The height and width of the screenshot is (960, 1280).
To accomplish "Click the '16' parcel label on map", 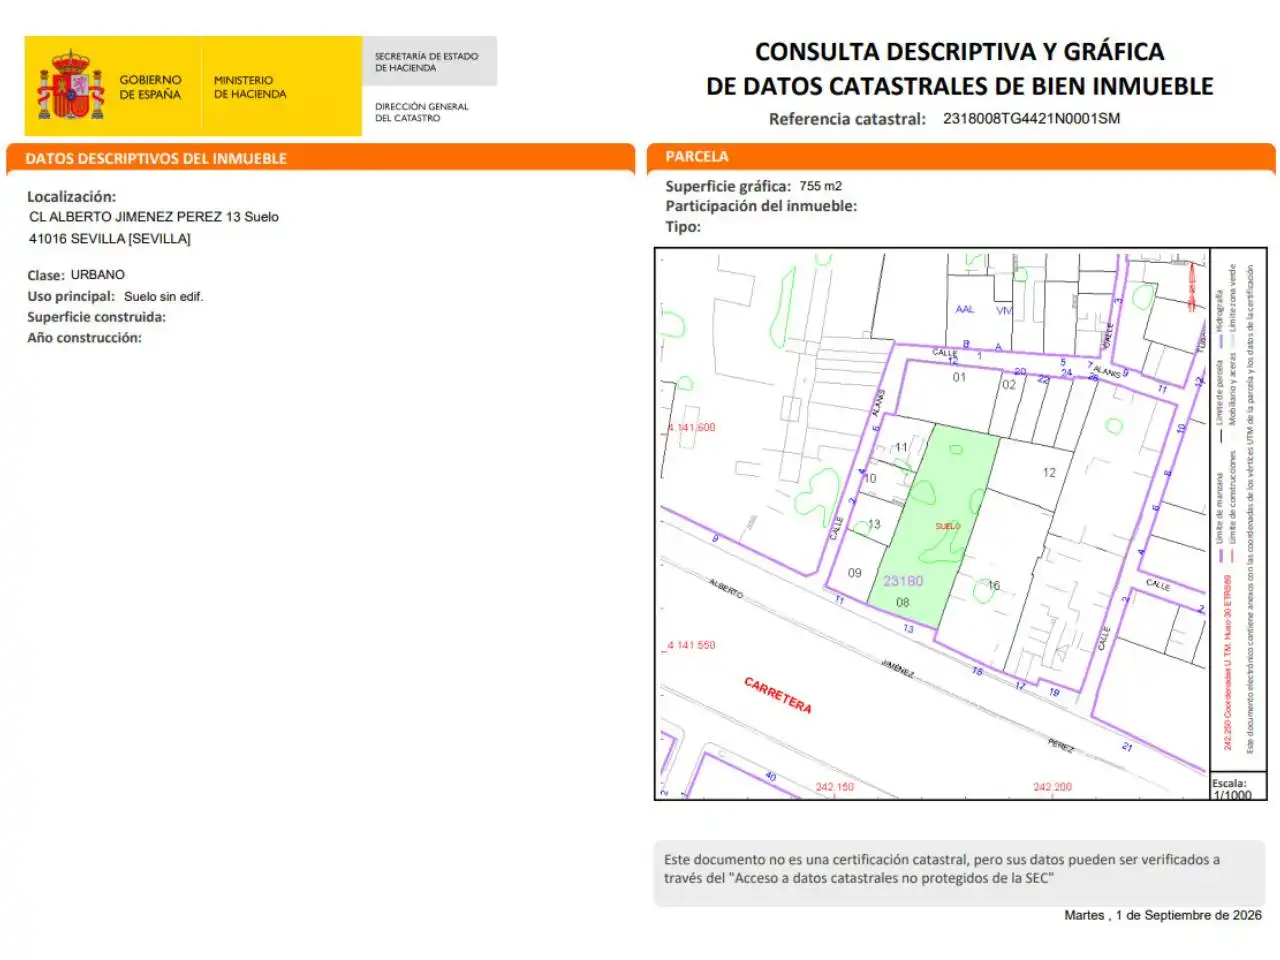I will click(x=994, y=585).
